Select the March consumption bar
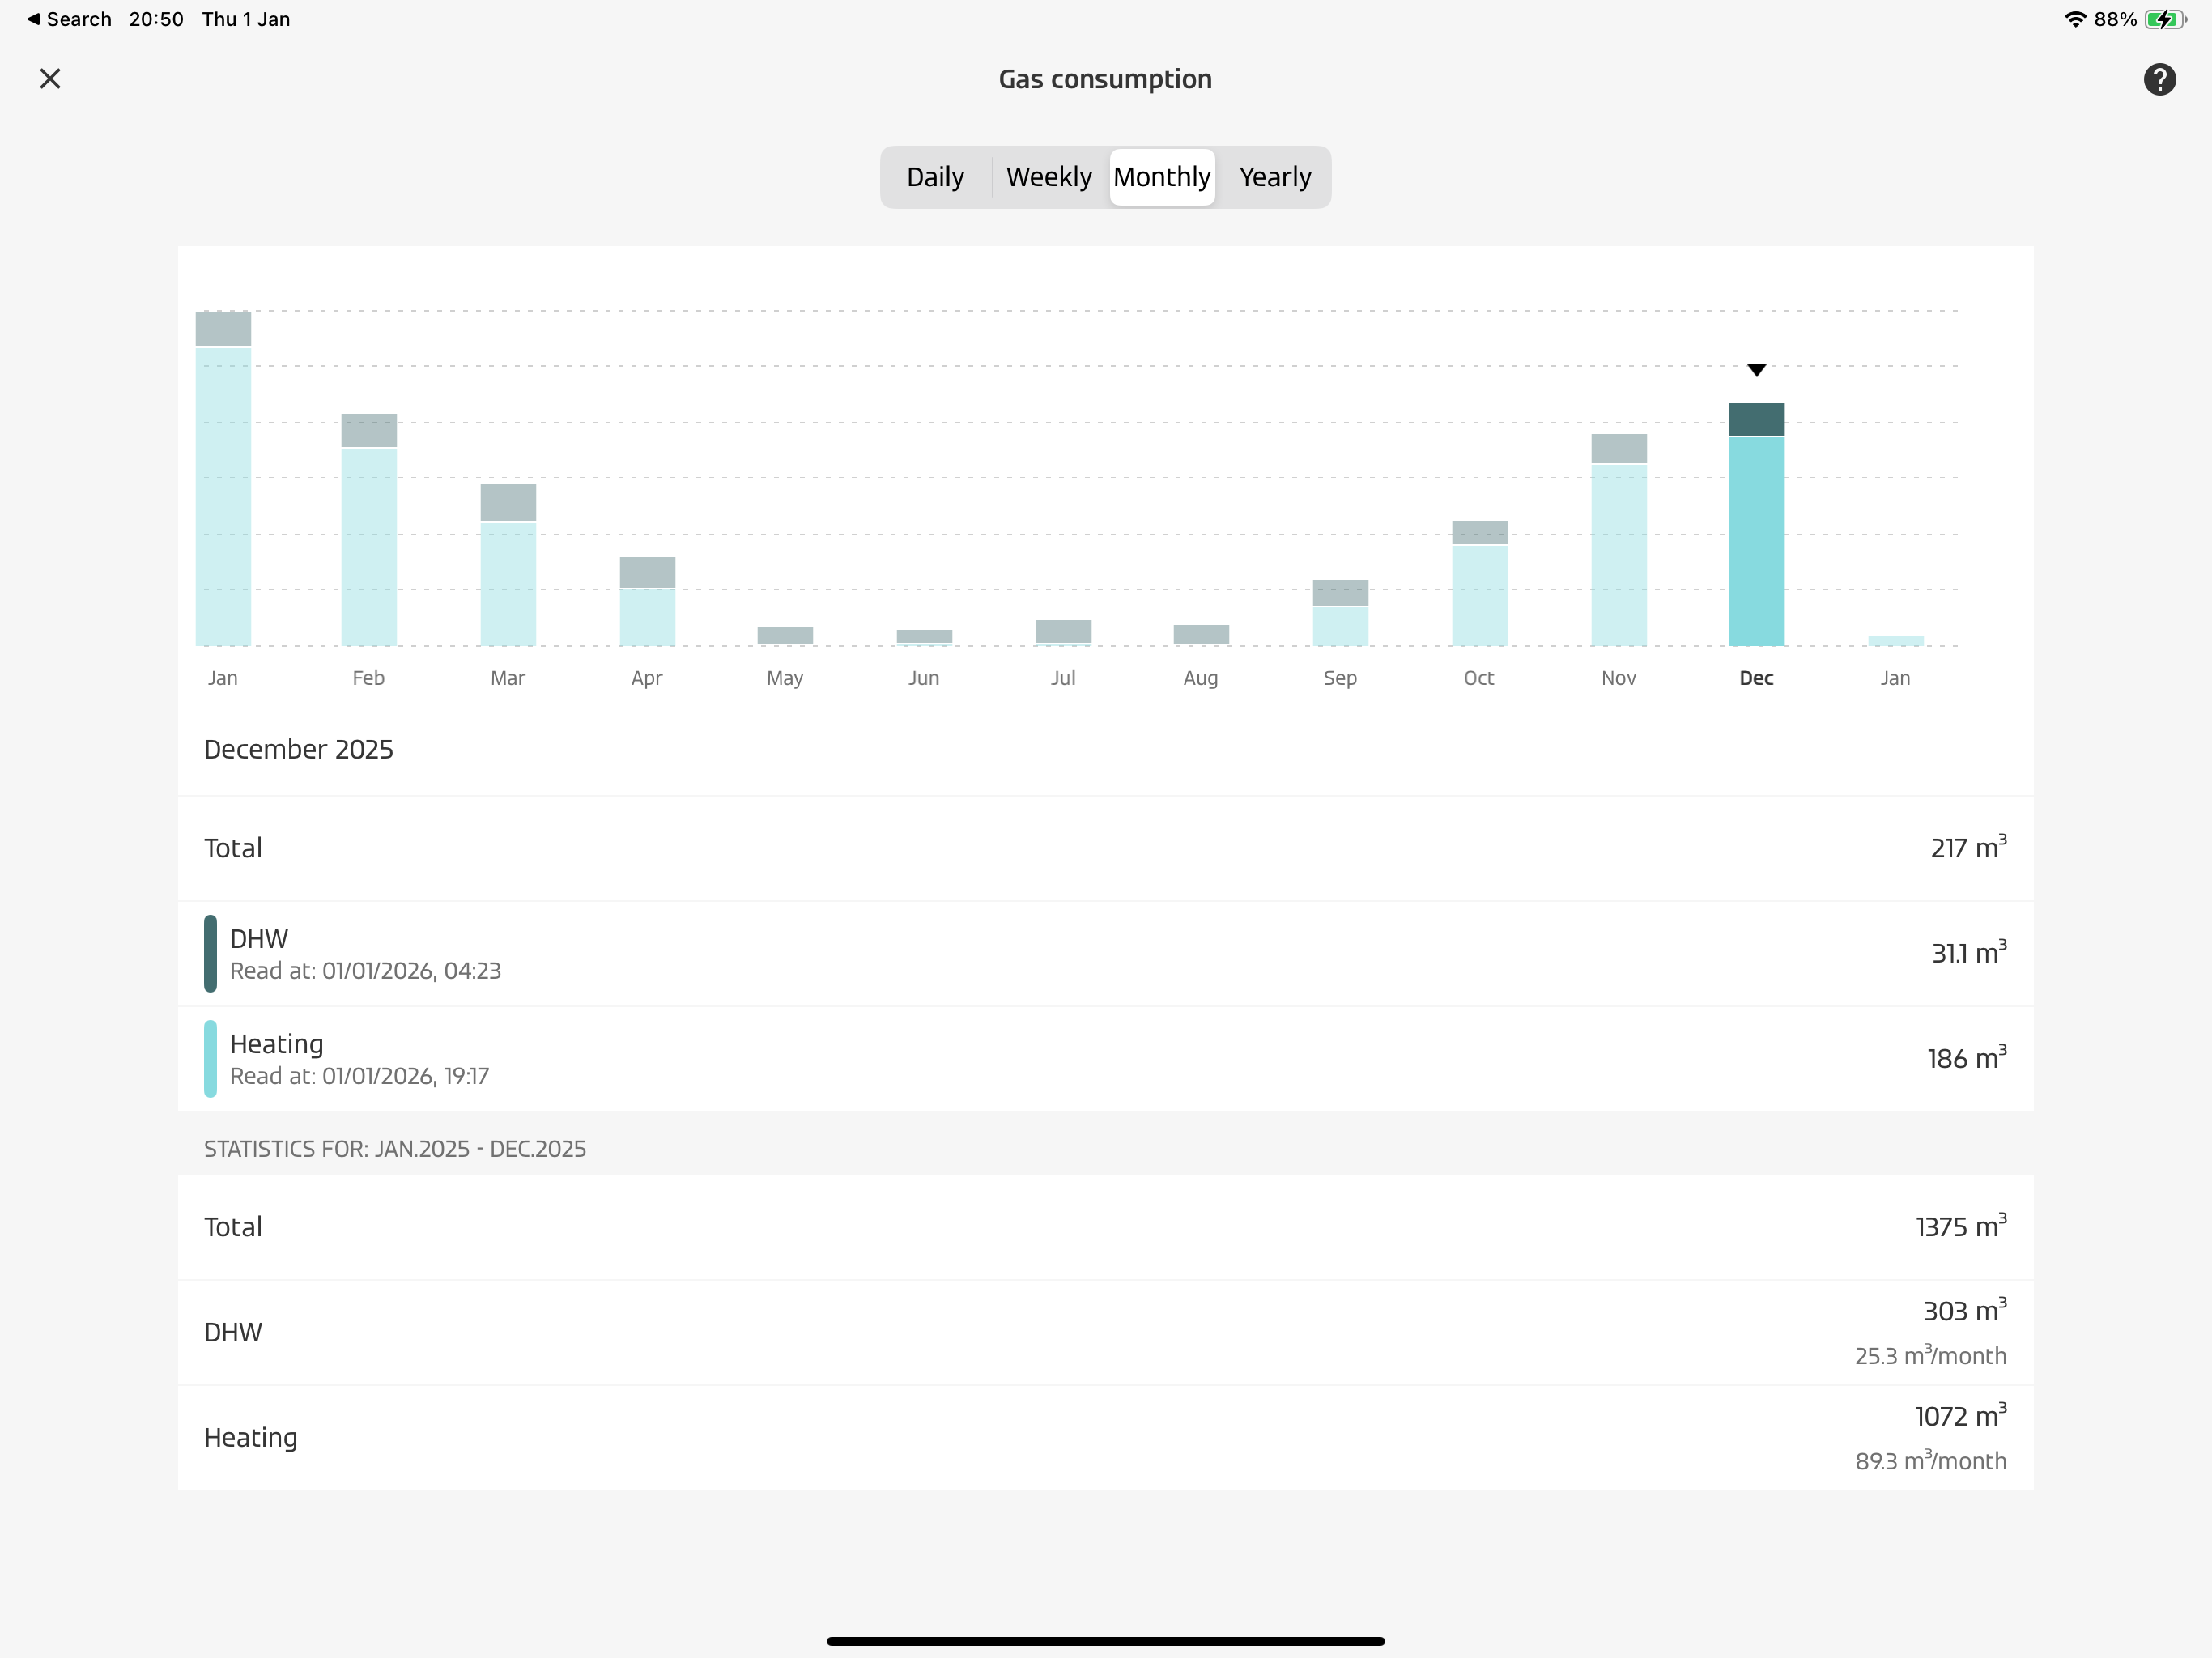2212x1658 pixels. (508, 565)
